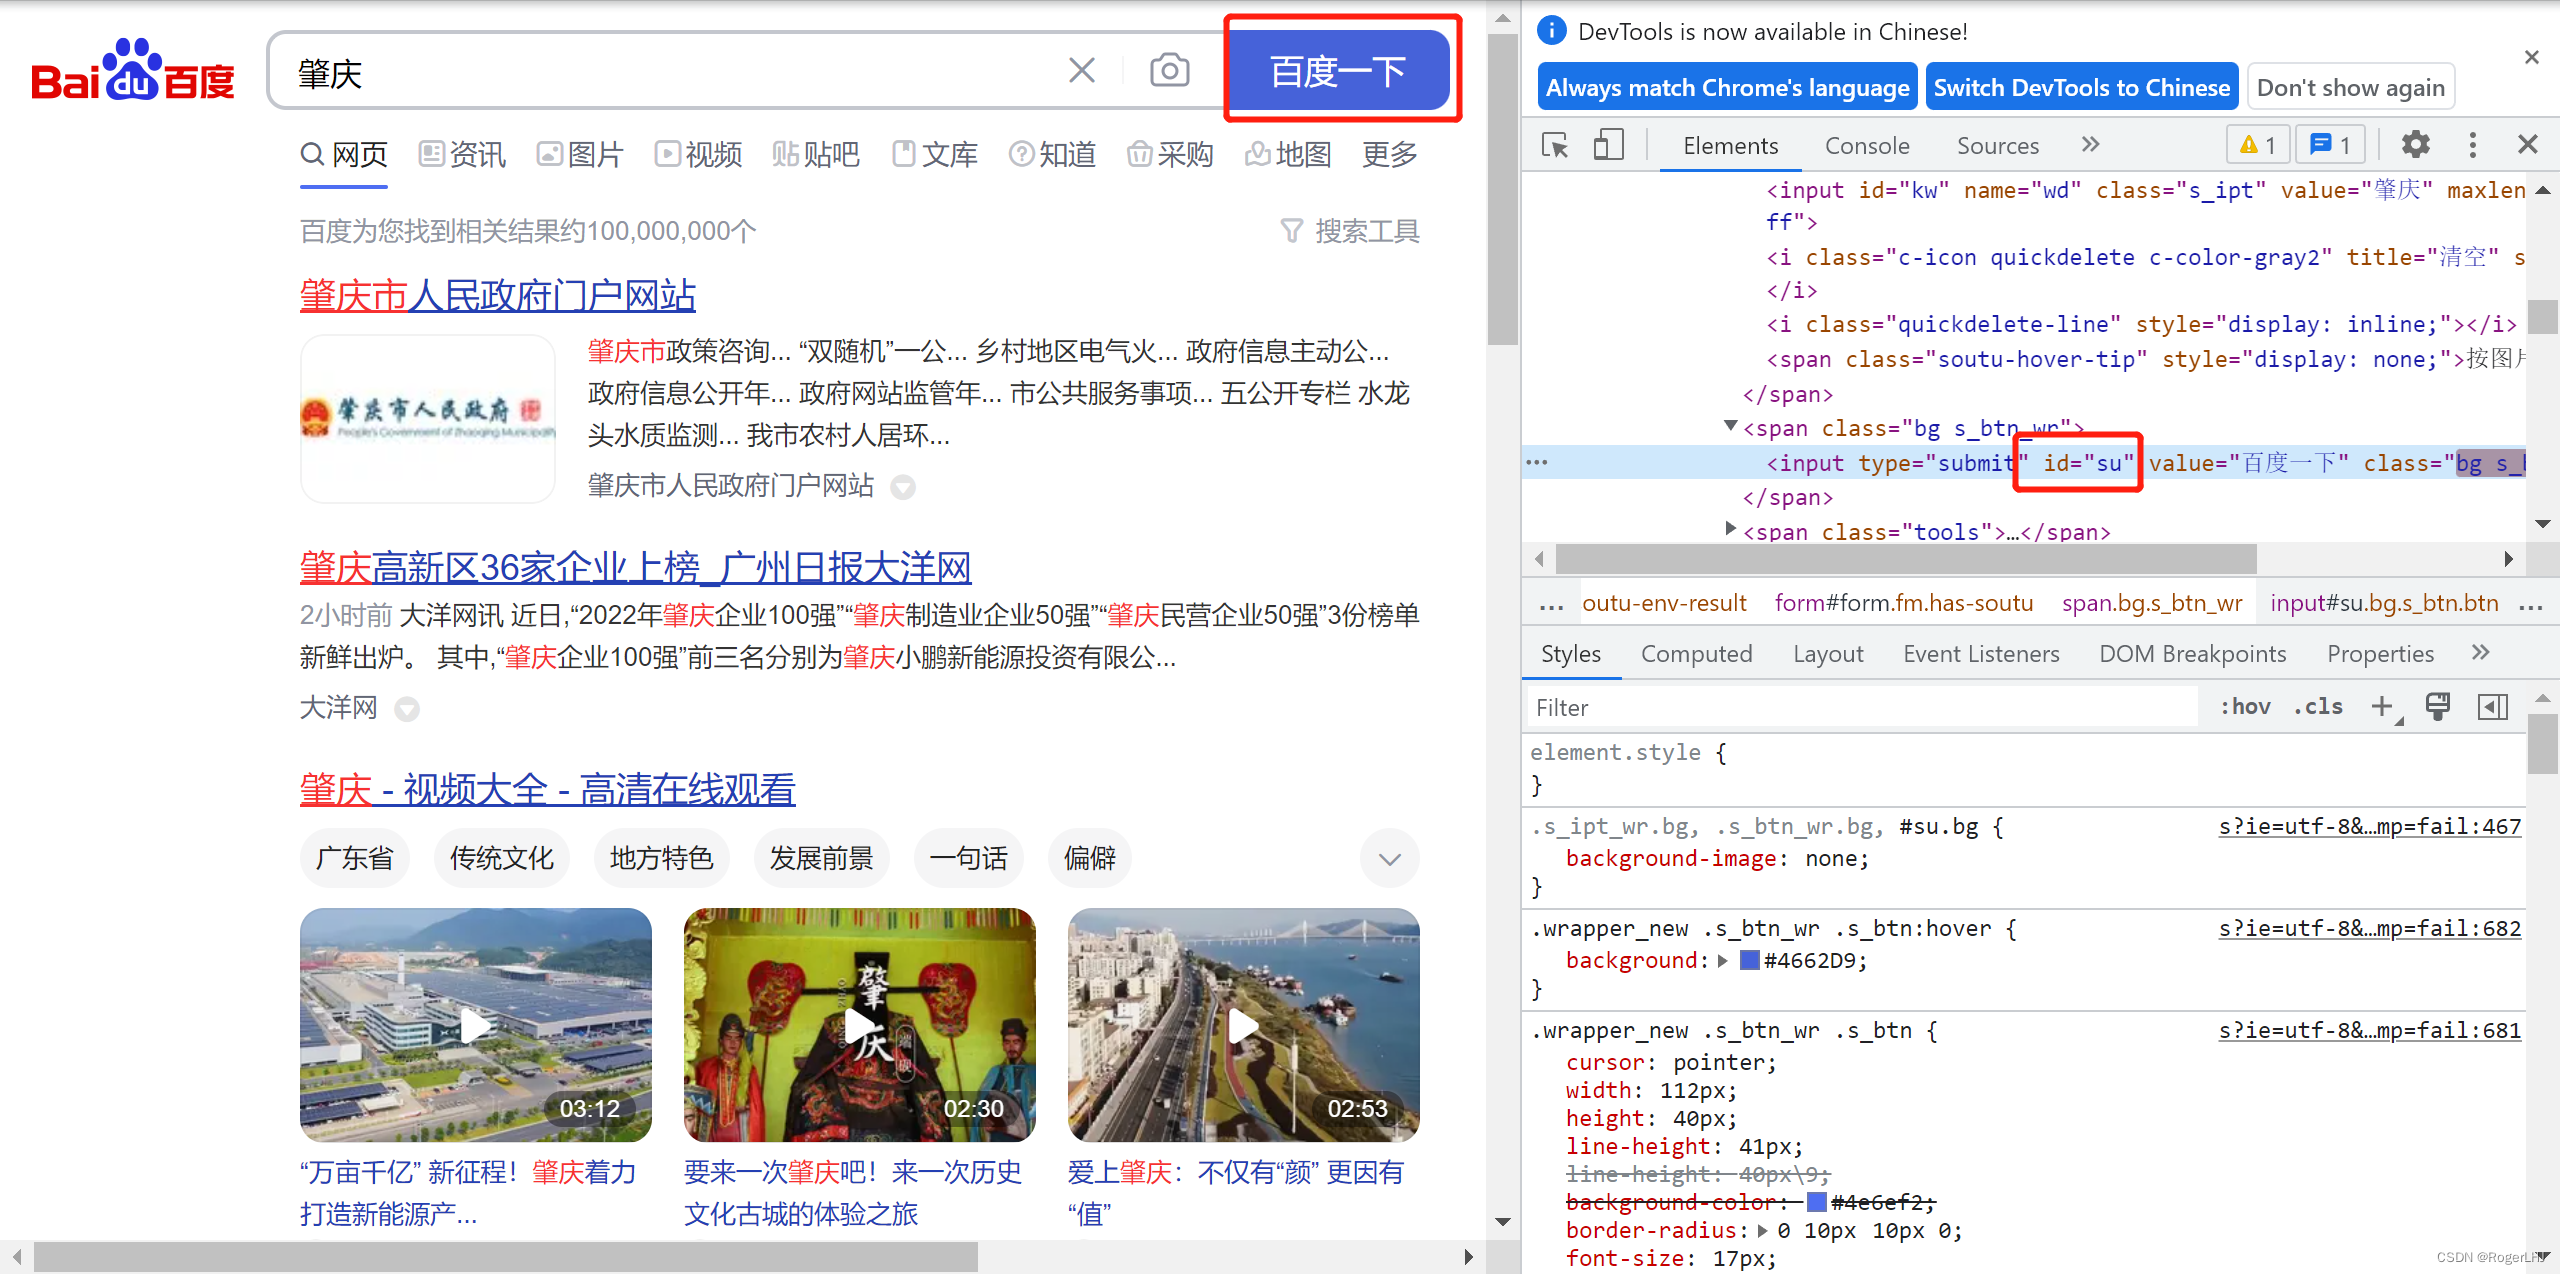Expand more video filter chips chevron
Image resolution: width=2560 pixels, height=1274 pixels.
(x=1390, y=858)
